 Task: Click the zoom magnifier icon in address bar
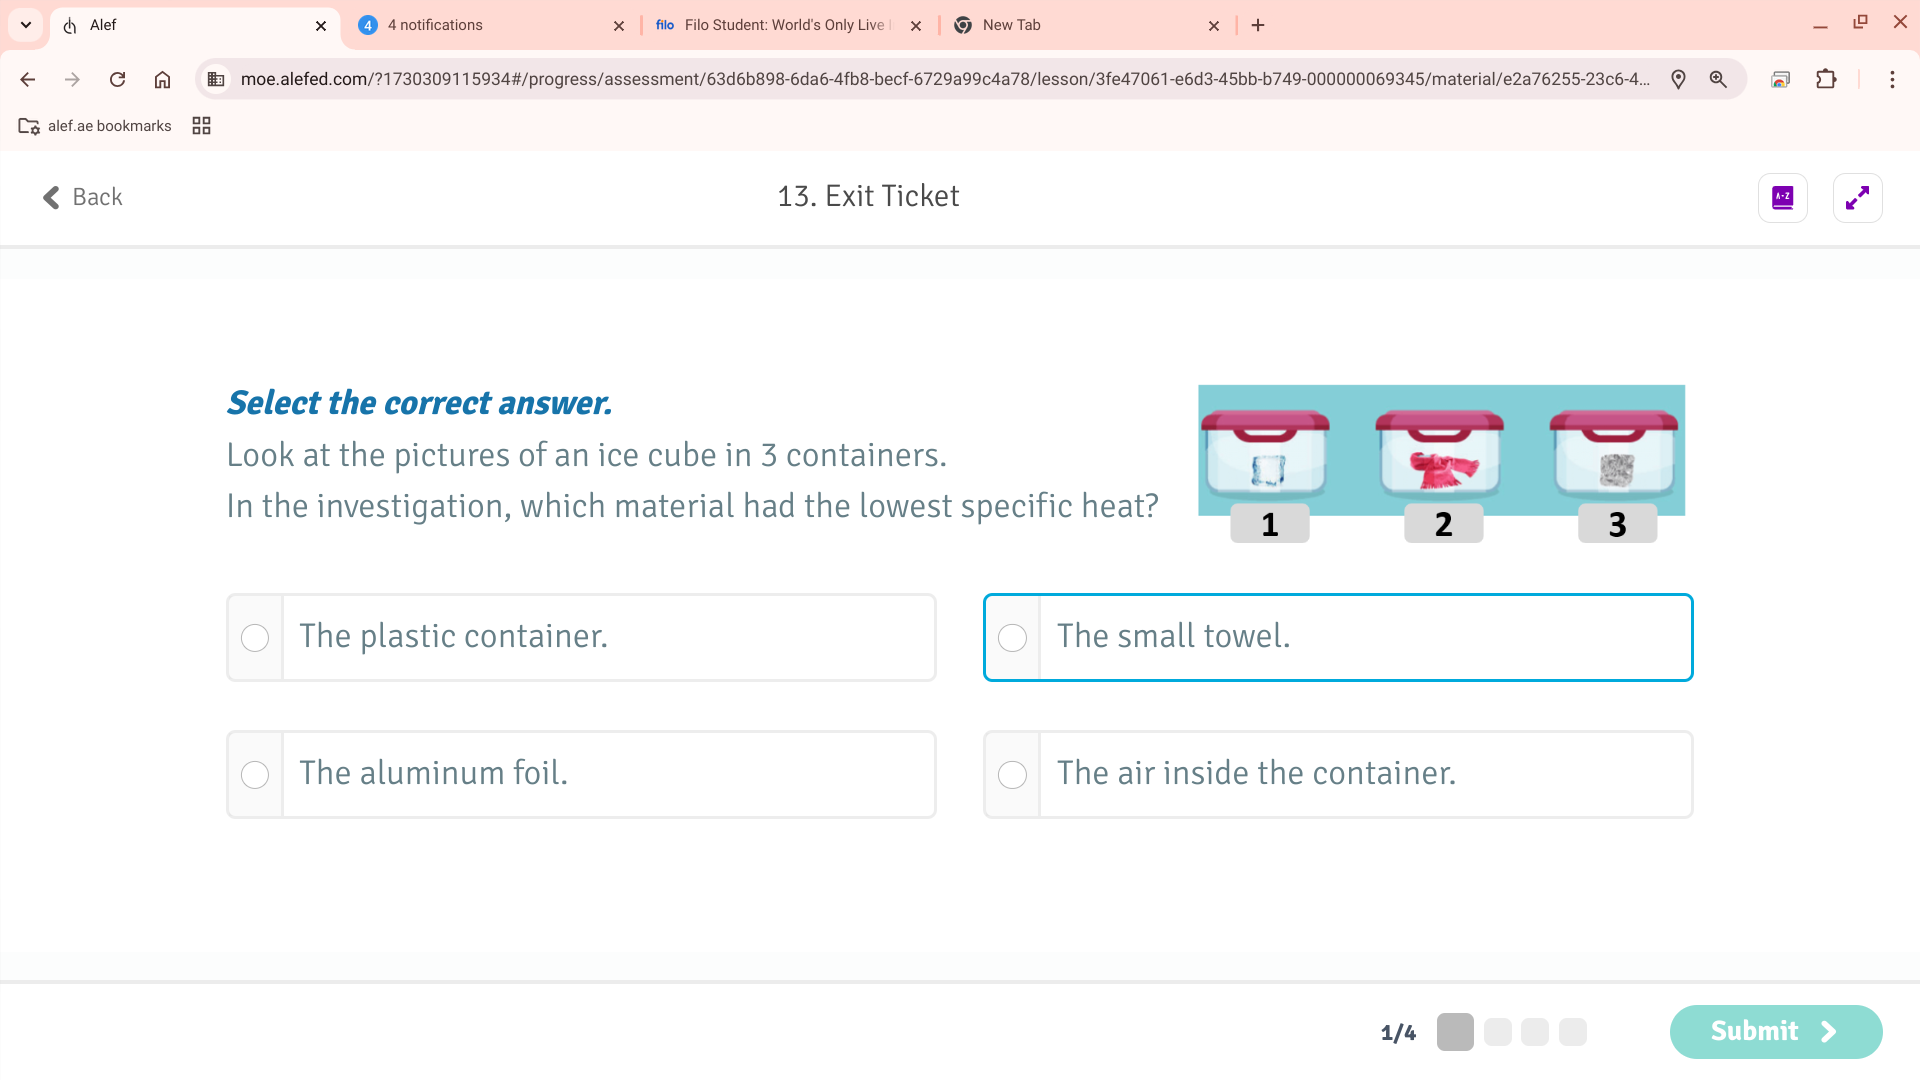tap(1718, 79)
